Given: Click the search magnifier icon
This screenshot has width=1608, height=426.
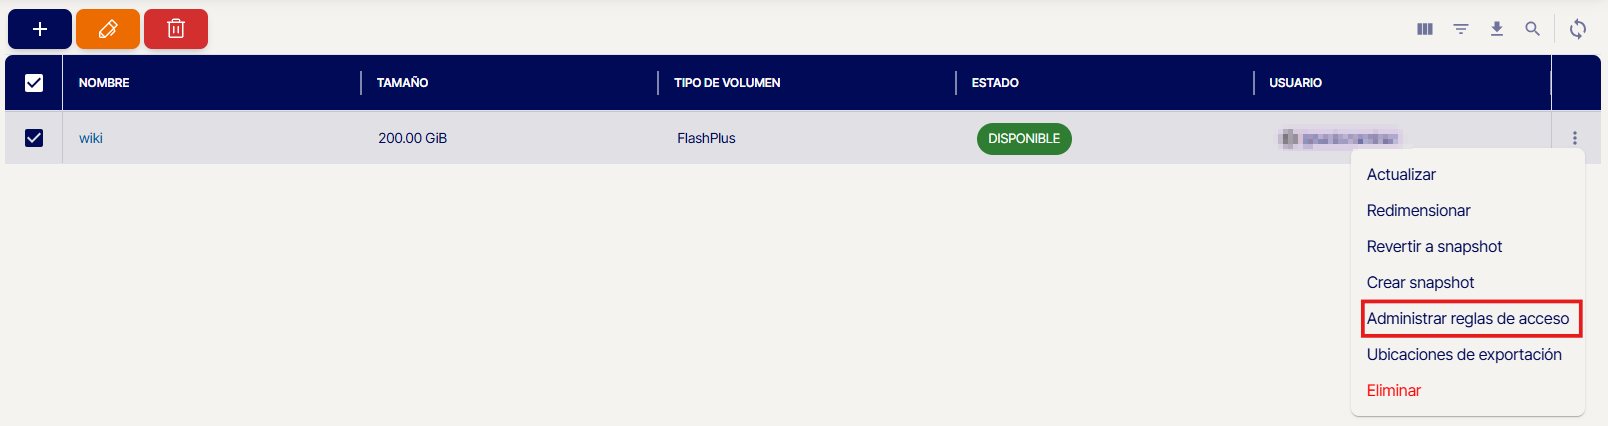Looking at the screenshot, I should click(1532, 29).
